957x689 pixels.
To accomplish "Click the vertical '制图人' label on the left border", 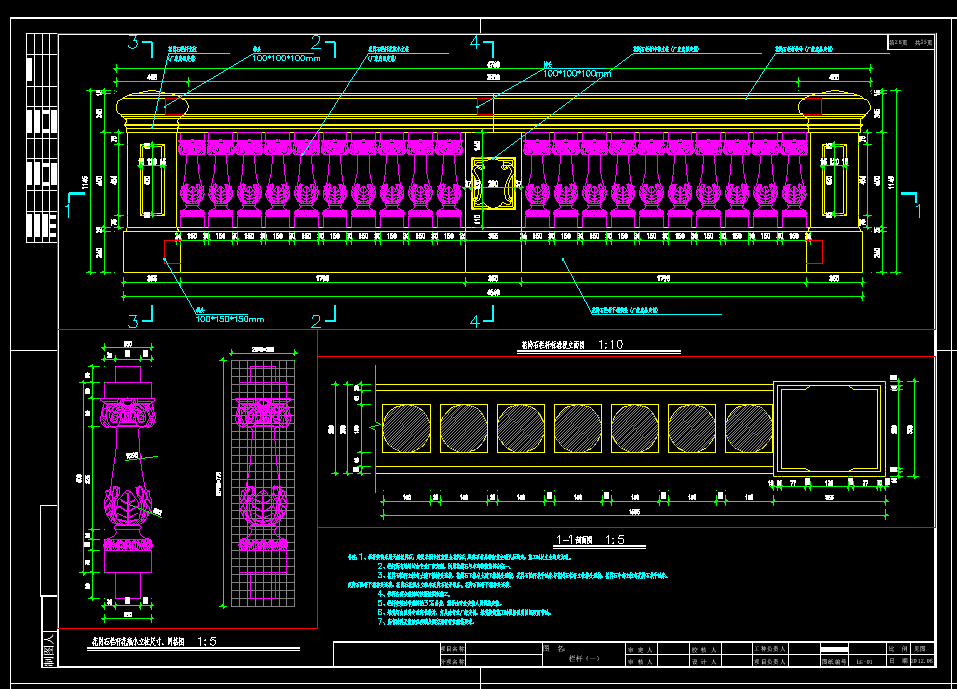I will (x=49, y=649).
